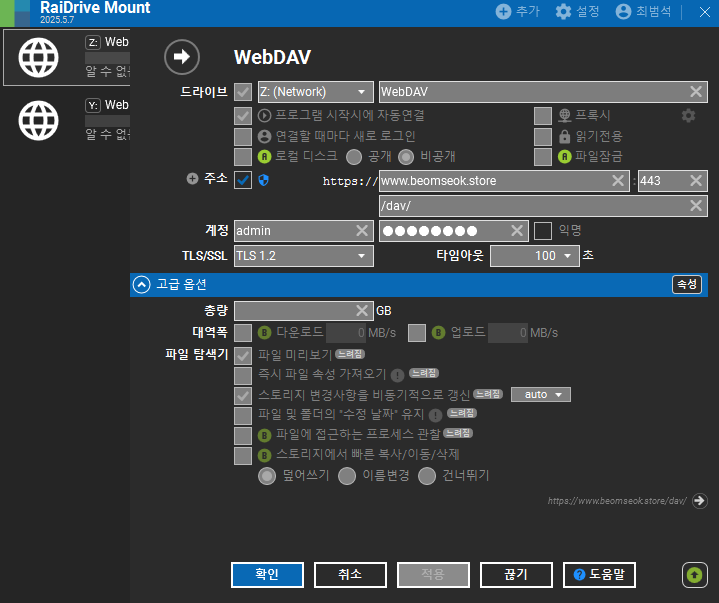Screen dimensions: 719x603
Task: Open 도움말 help
Action: click(x=599, y=575)
